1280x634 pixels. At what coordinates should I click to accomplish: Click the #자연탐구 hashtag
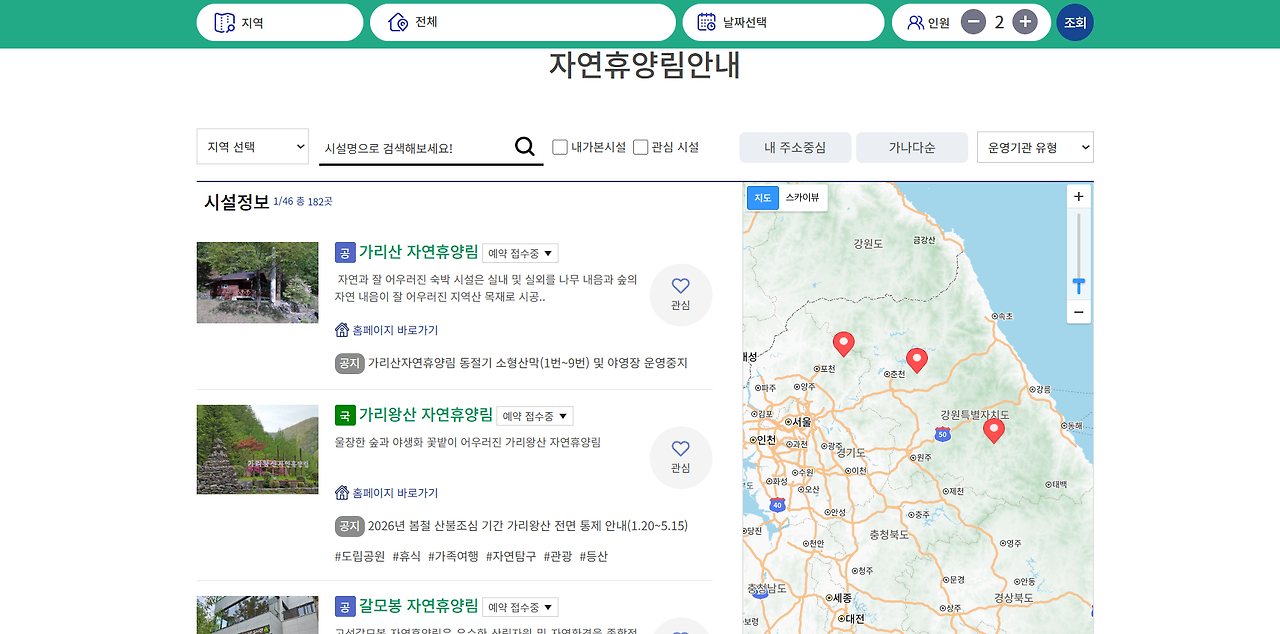(x=511, y=556)
